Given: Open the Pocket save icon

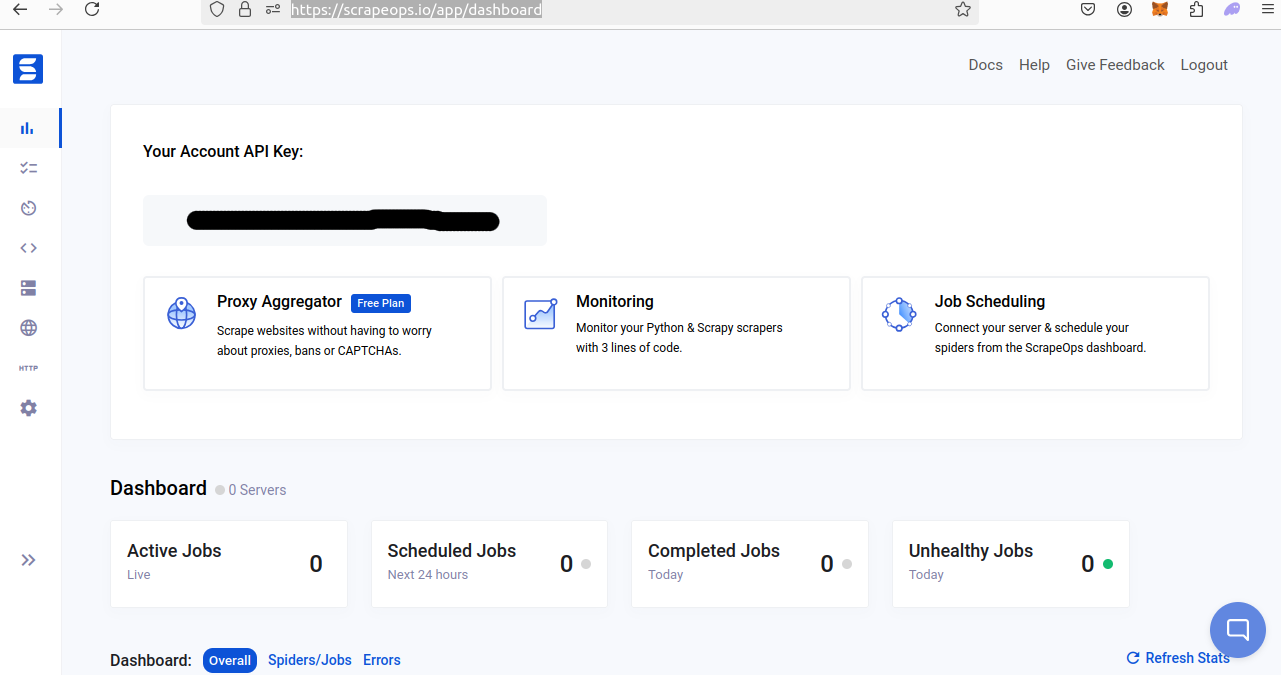Looking at the screenshot, I should click(x=1089, y=9).
